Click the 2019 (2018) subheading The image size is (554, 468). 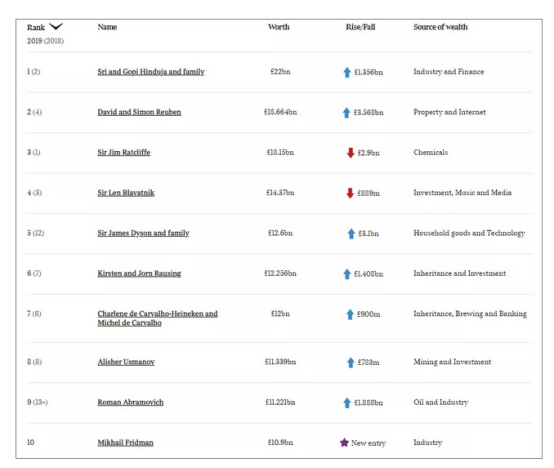pyautogui.click(x=46, y=41)
